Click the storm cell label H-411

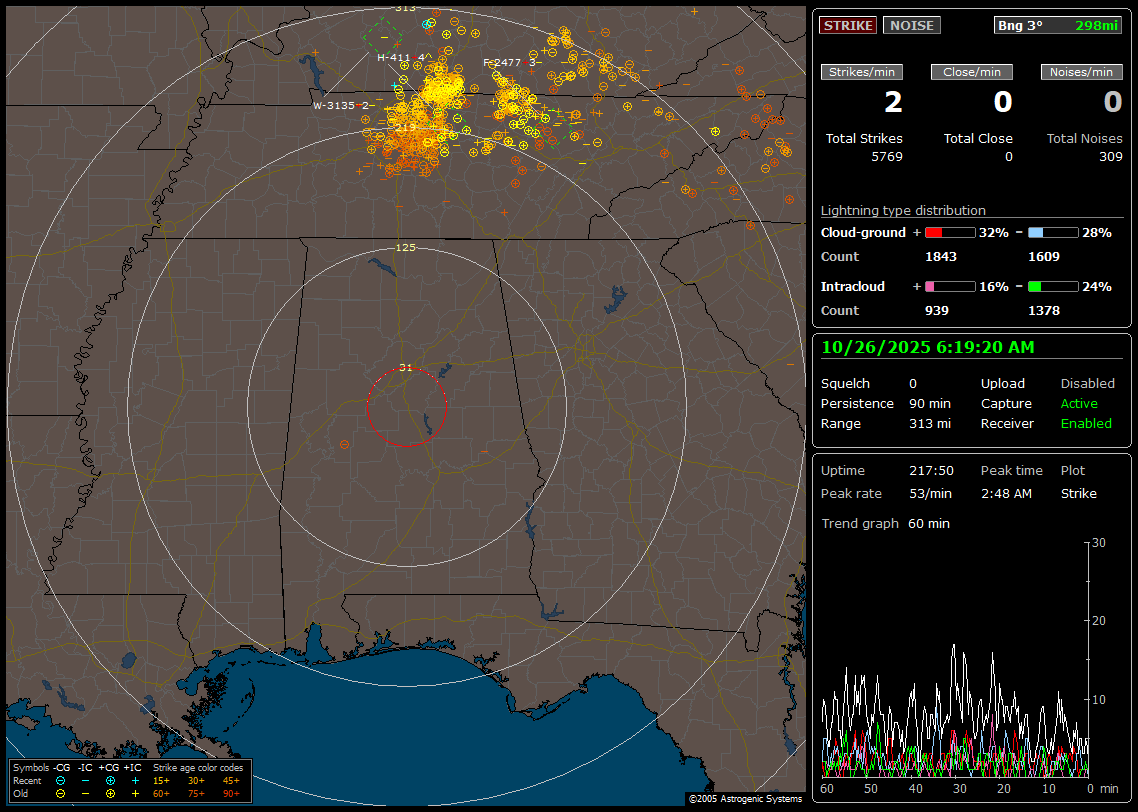(x=395, y=58)
